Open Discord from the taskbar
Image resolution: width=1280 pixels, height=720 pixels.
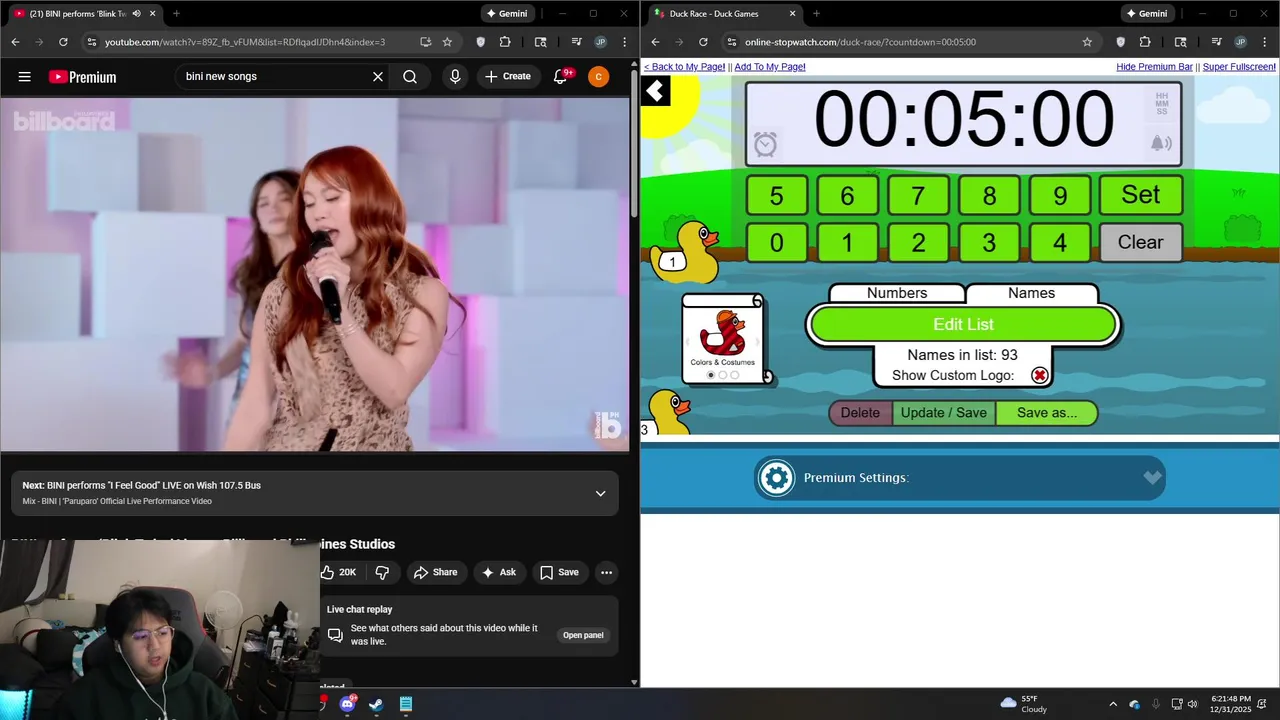pyautogui.click(x=347, y=704)
